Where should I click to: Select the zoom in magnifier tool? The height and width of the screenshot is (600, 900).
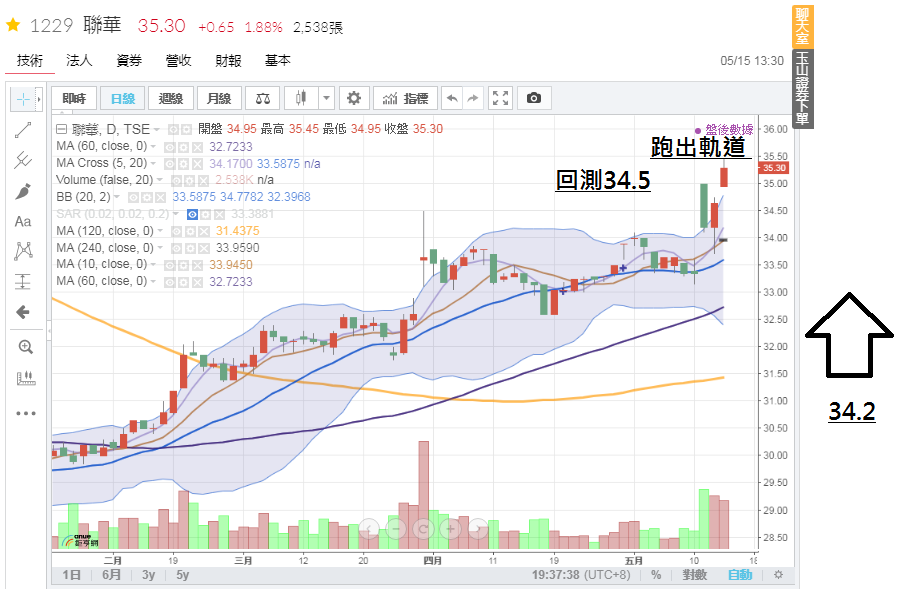(x=25, y=347)
